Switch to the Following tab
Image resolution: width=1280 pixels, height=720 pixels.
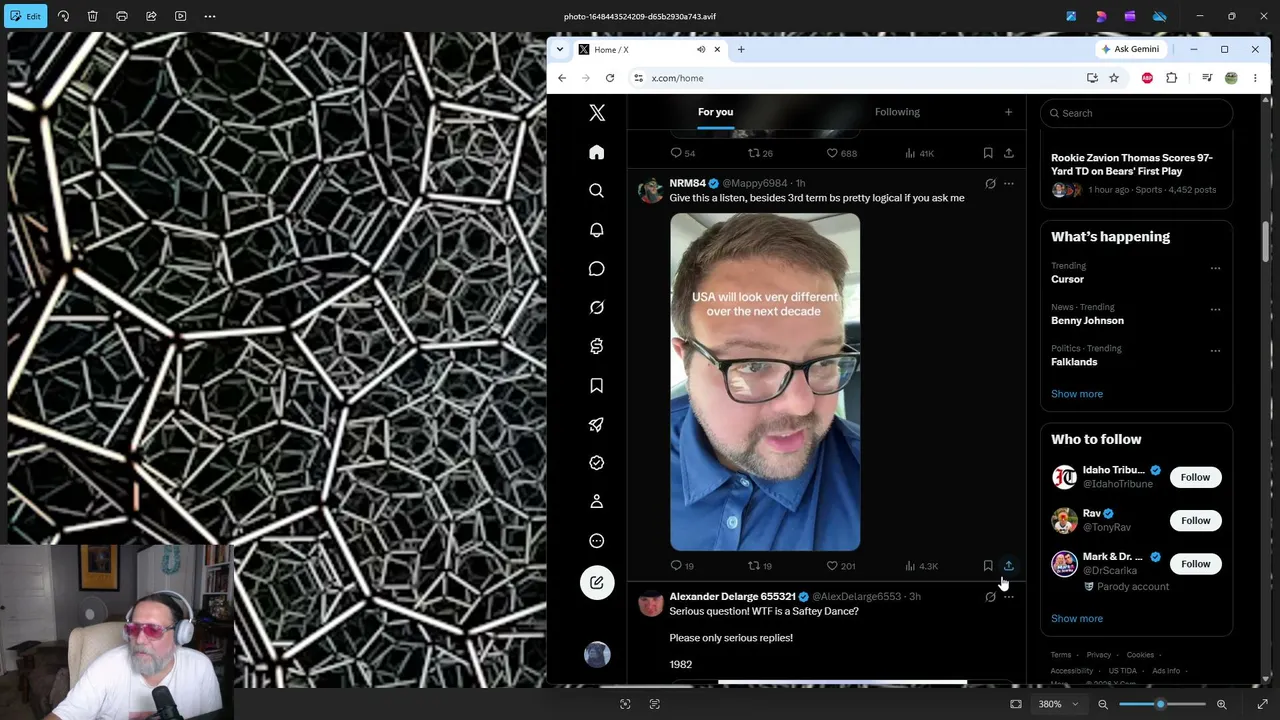(x=897, y=112)
